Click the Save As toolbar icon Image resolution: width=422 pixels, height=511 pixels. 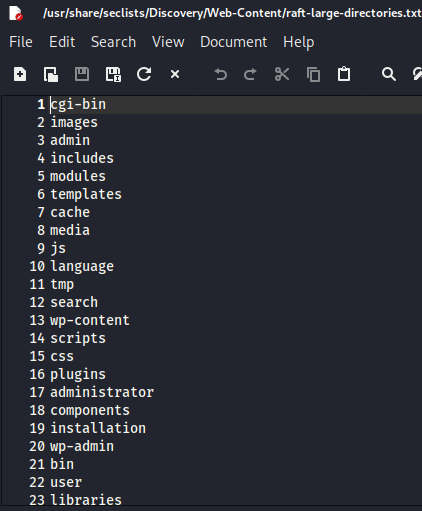(113, 74)
